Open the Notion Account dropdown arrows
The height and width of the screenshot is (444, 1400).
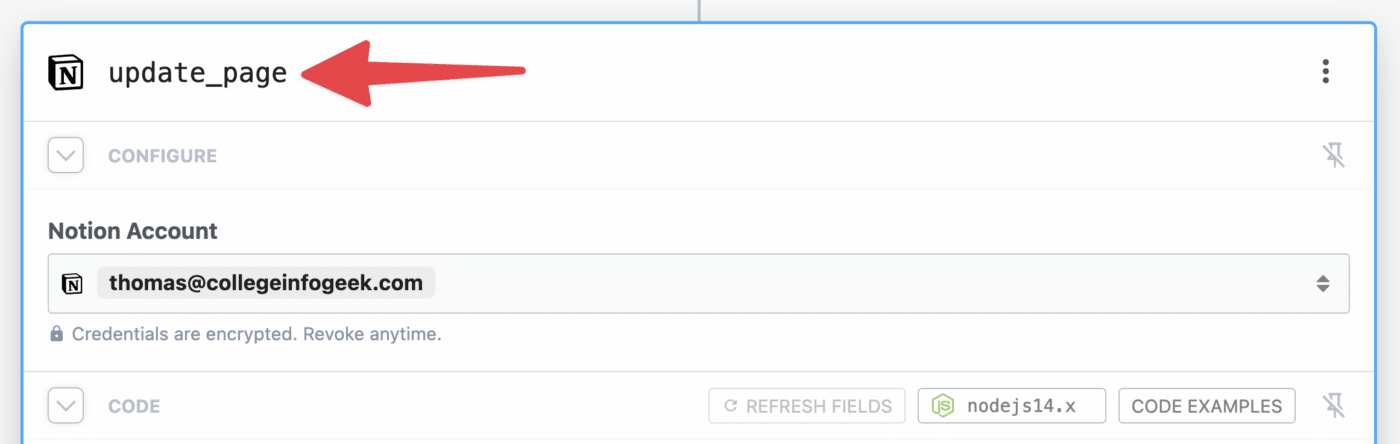(1323, 284)
